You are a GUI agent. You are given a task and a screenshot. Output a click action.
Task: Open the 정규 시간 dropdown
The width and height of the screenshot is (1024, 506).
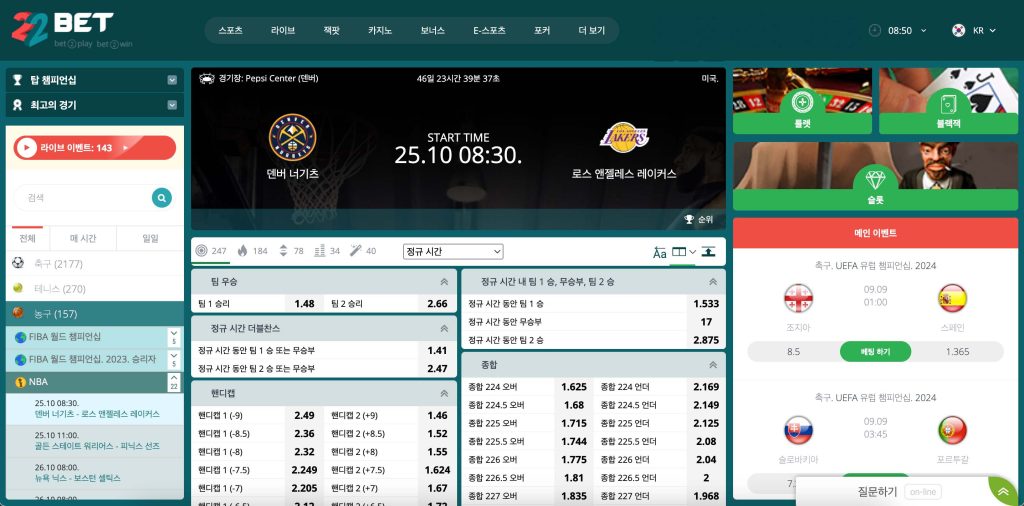tap(453, 251)
